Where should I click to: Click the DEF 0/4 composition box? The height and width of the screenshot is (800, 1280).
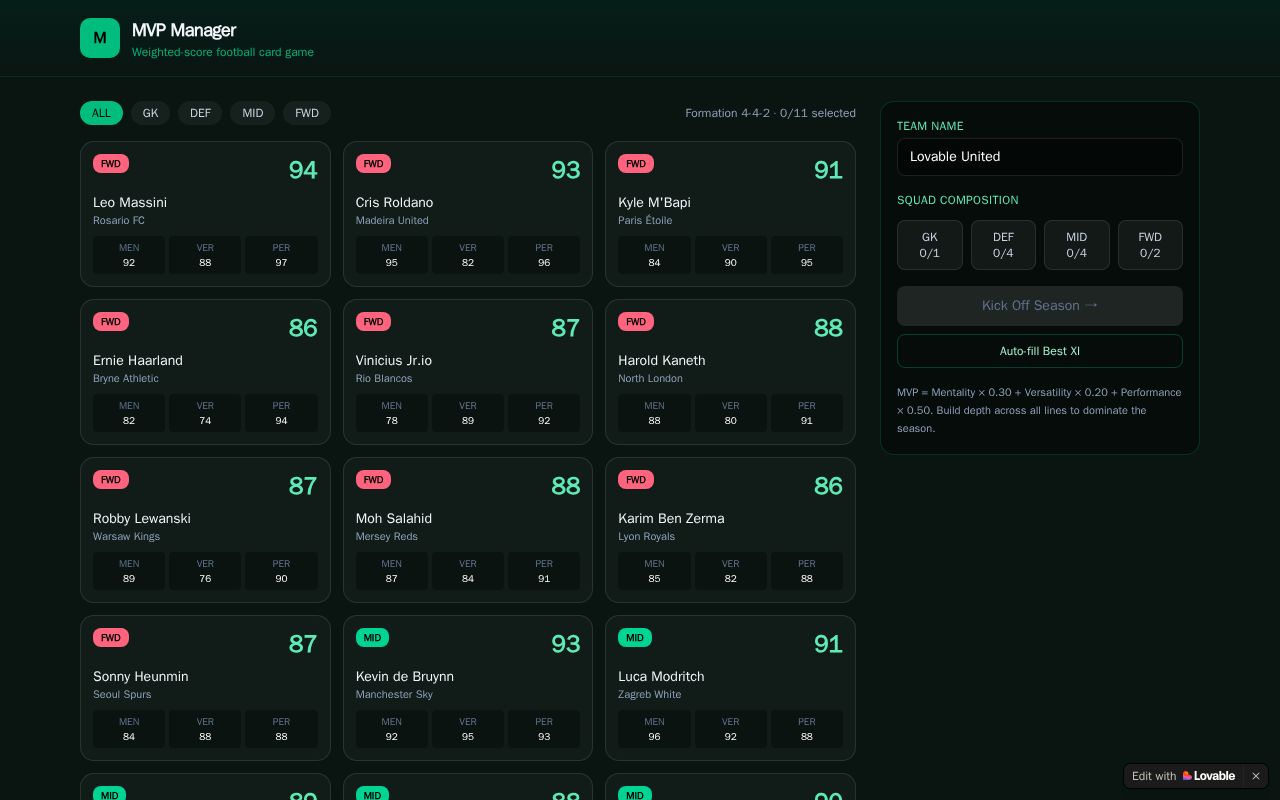point(1003,245)
